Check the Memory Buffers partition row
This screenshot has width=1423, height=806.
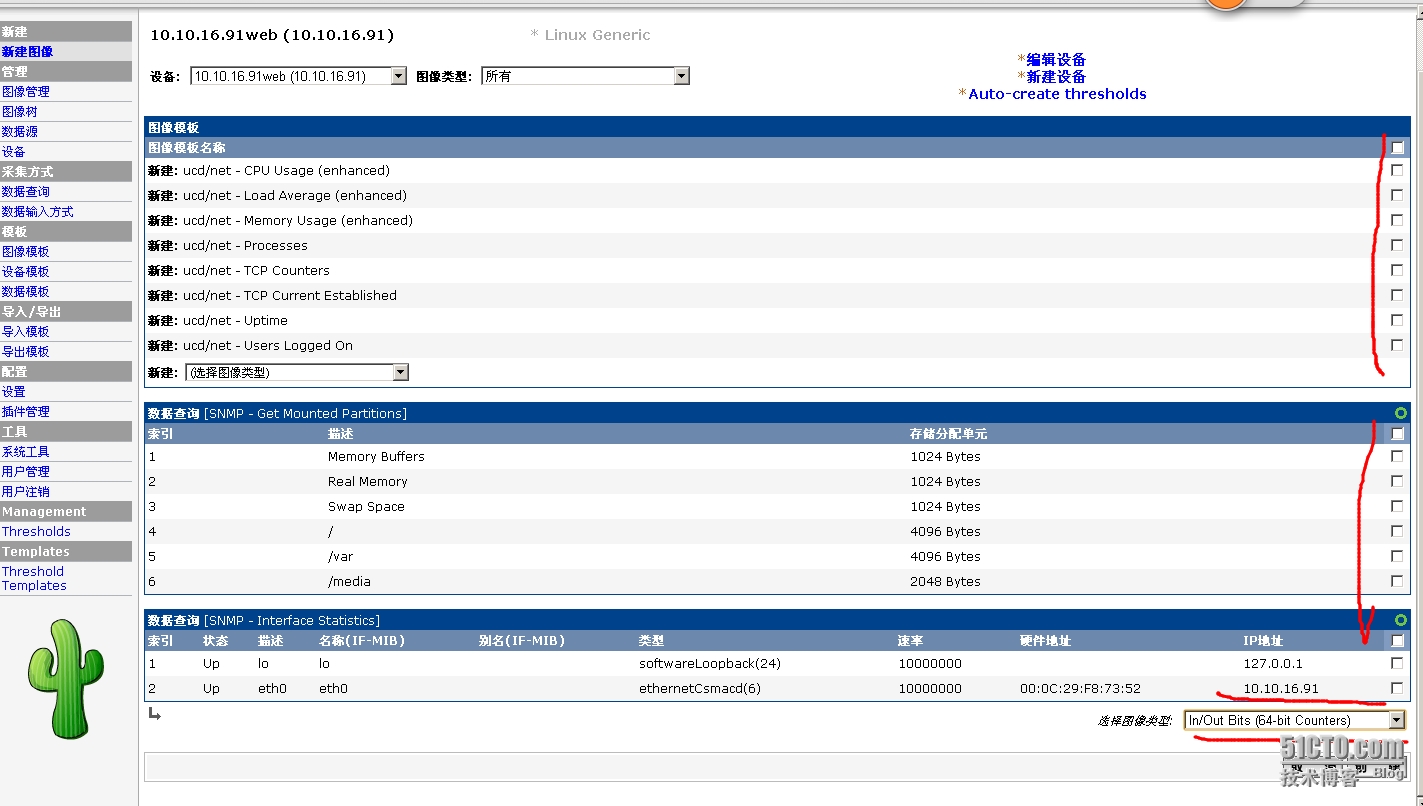coord(1397,456)
